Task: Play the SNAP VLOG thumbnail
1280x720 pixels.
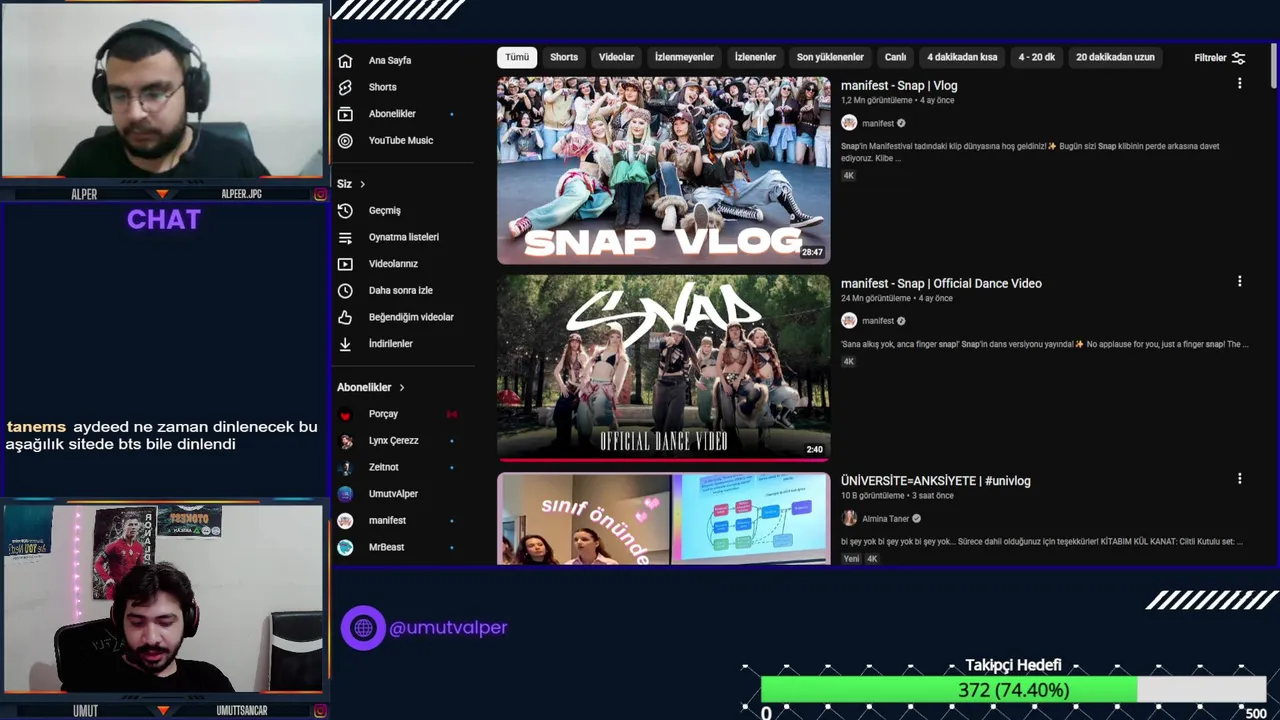Action: click(663, 170)
